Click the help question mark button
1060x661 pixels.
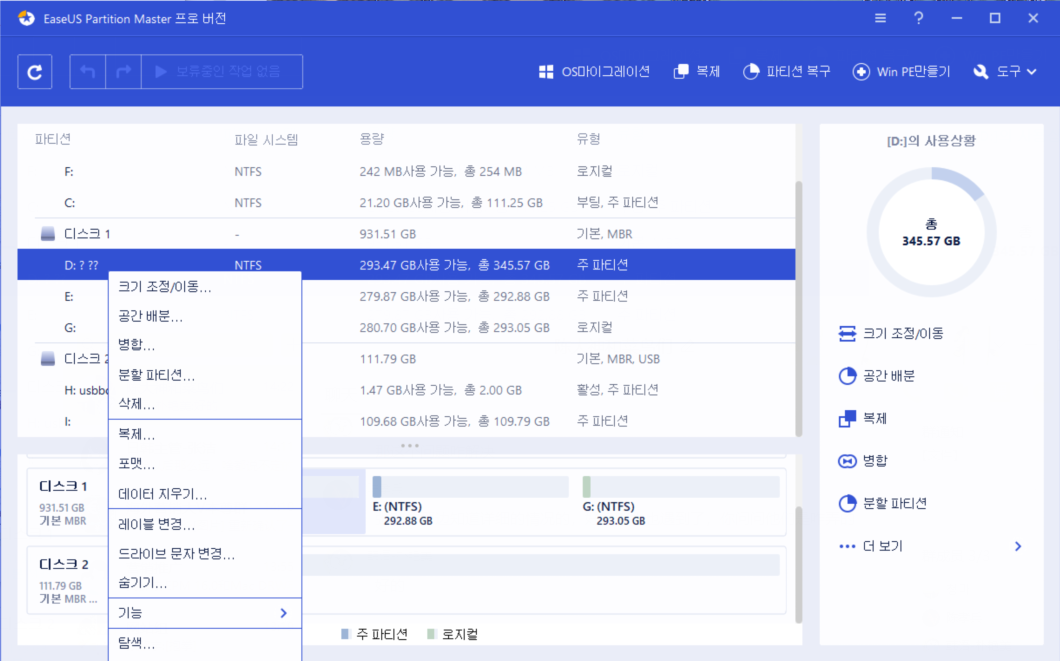coord(918,17)
